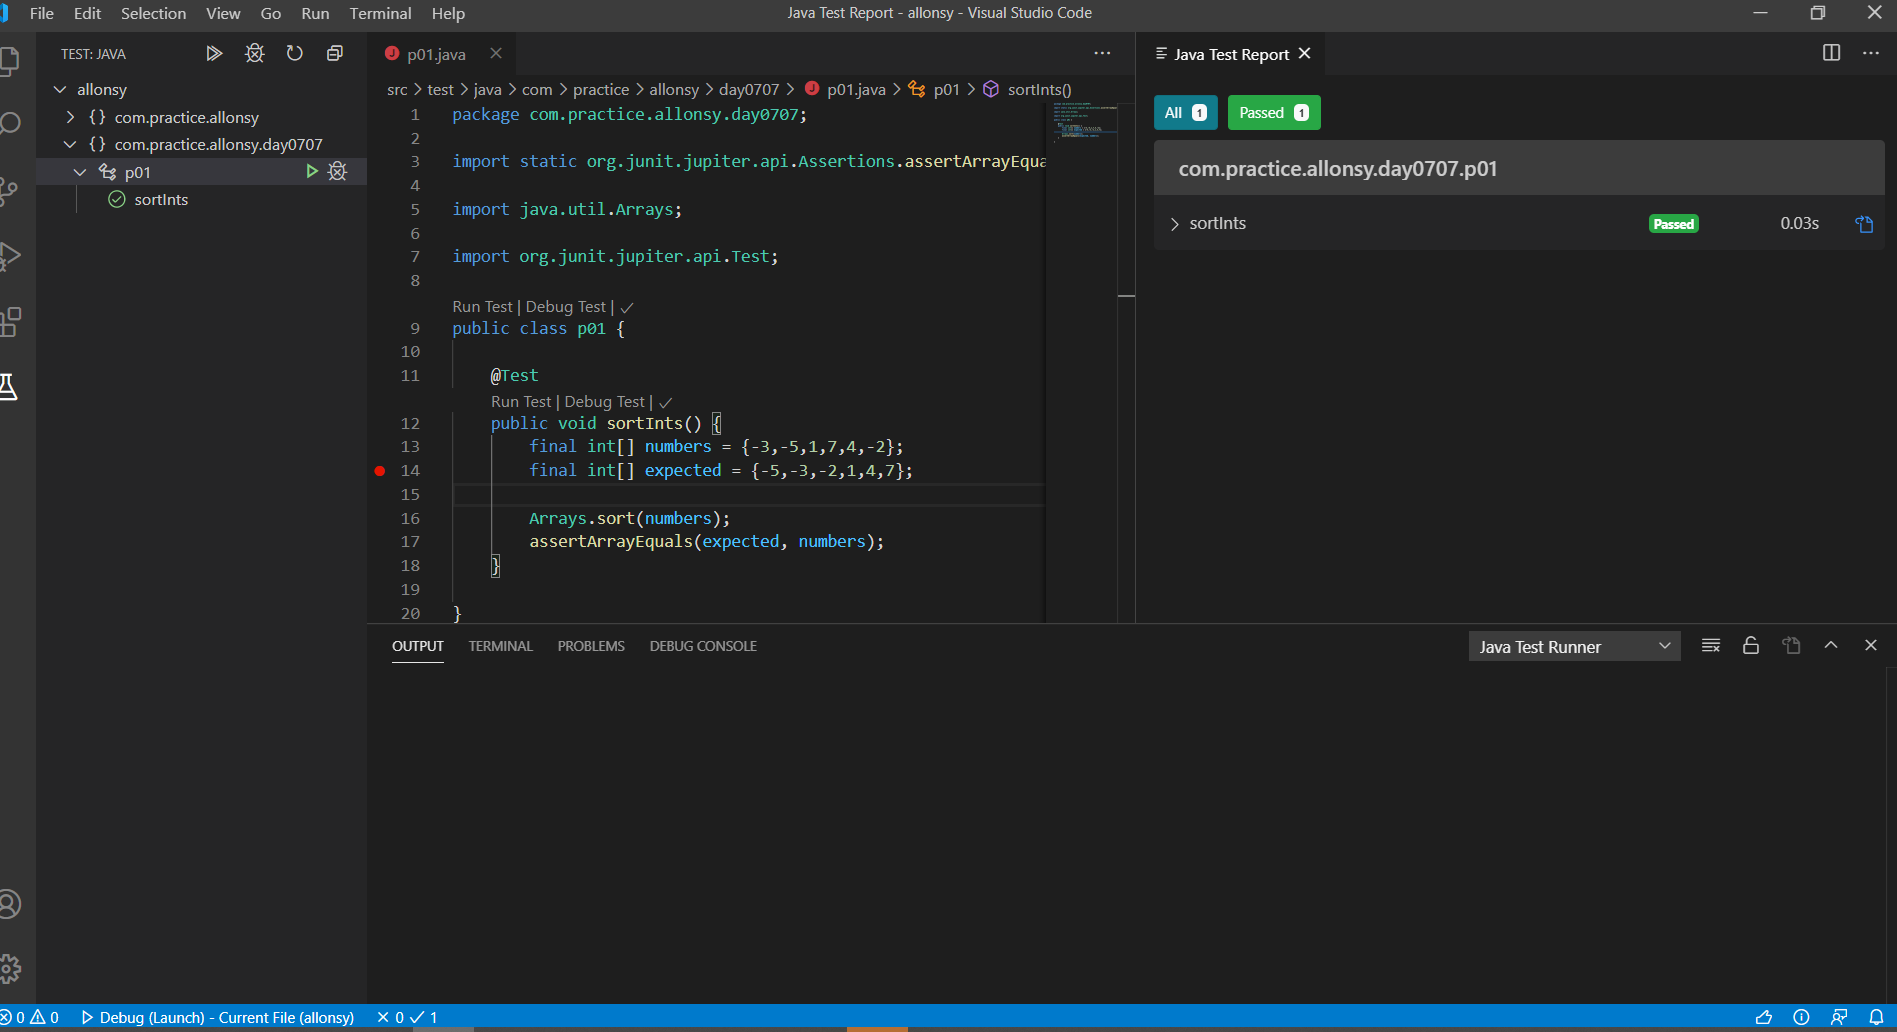Open Source Control view
The image size is (1897, 1032).
click(x=9, y=190)
